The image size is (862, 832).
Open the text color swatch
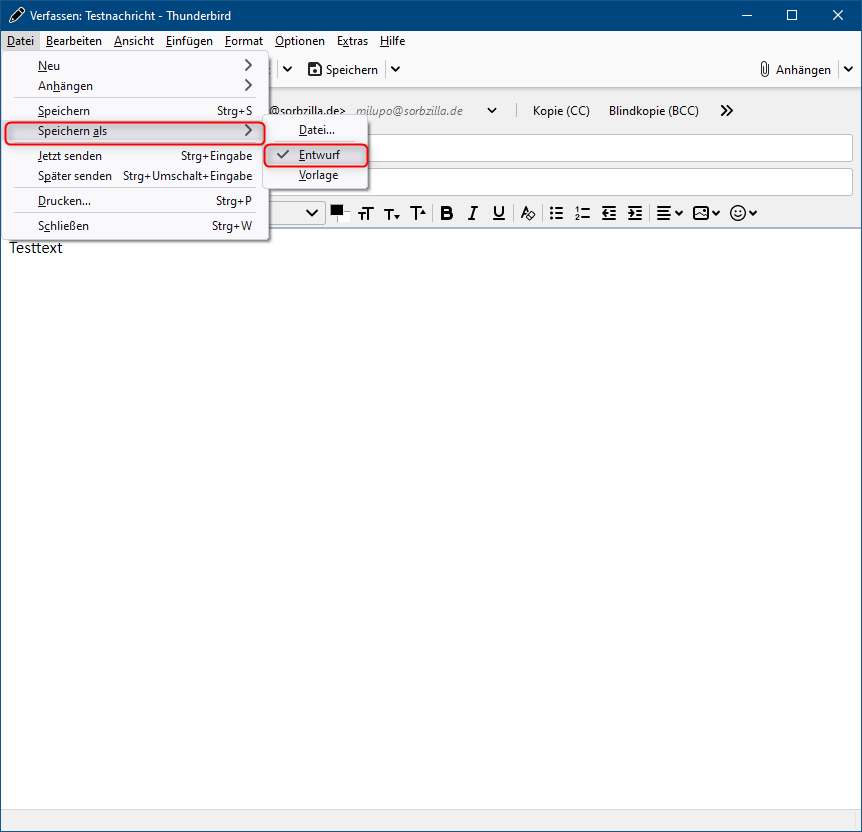337,211
